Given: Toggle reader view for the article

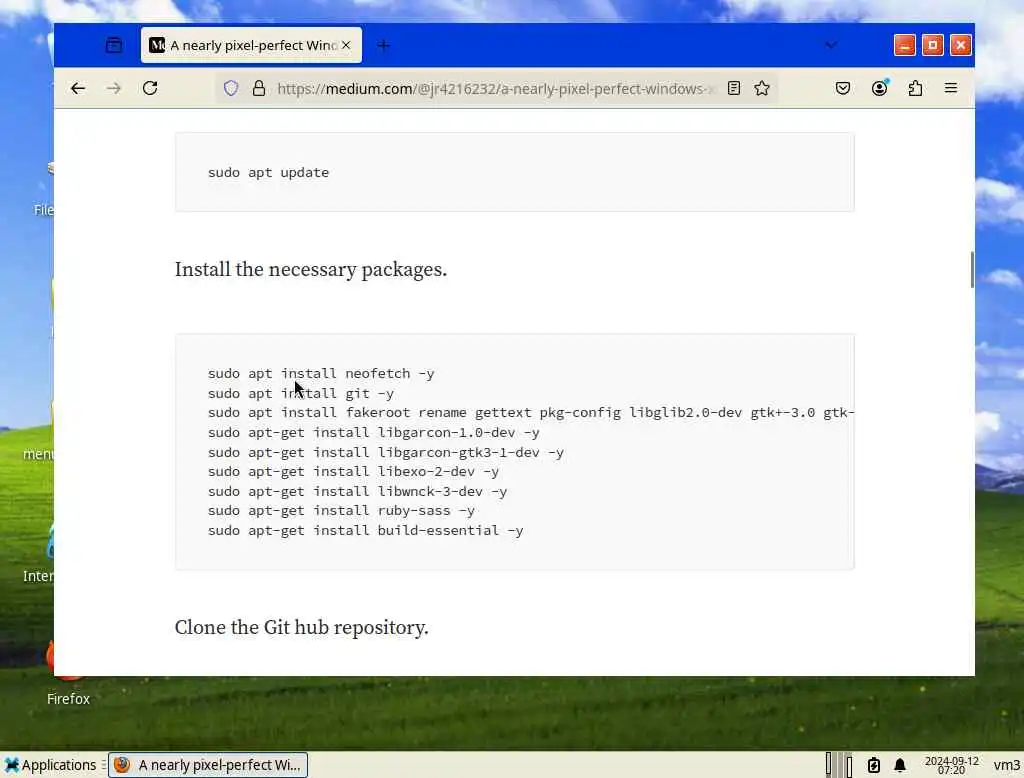Looking at the screenshot, I should [733, 88].
